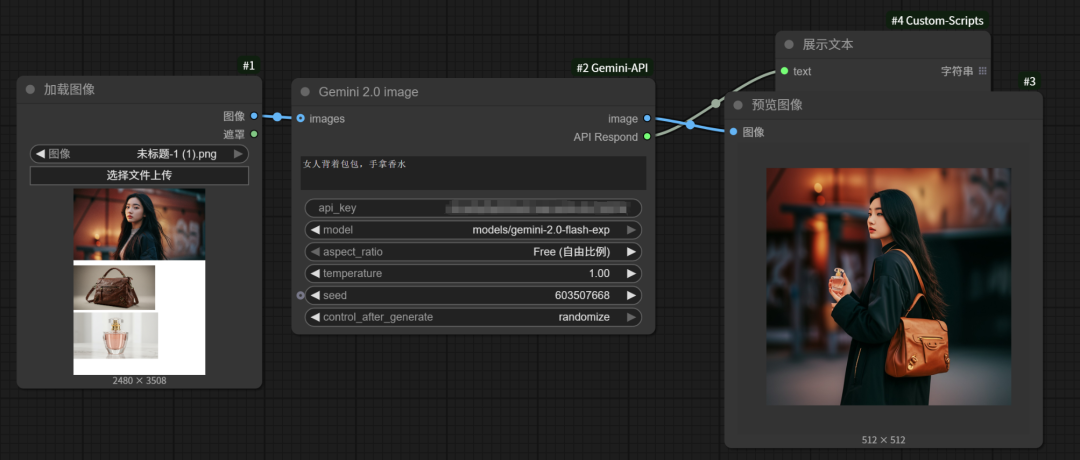Click the 512 × 512 size label
Screen dimensions: 1080x460
tap(884, 439)
